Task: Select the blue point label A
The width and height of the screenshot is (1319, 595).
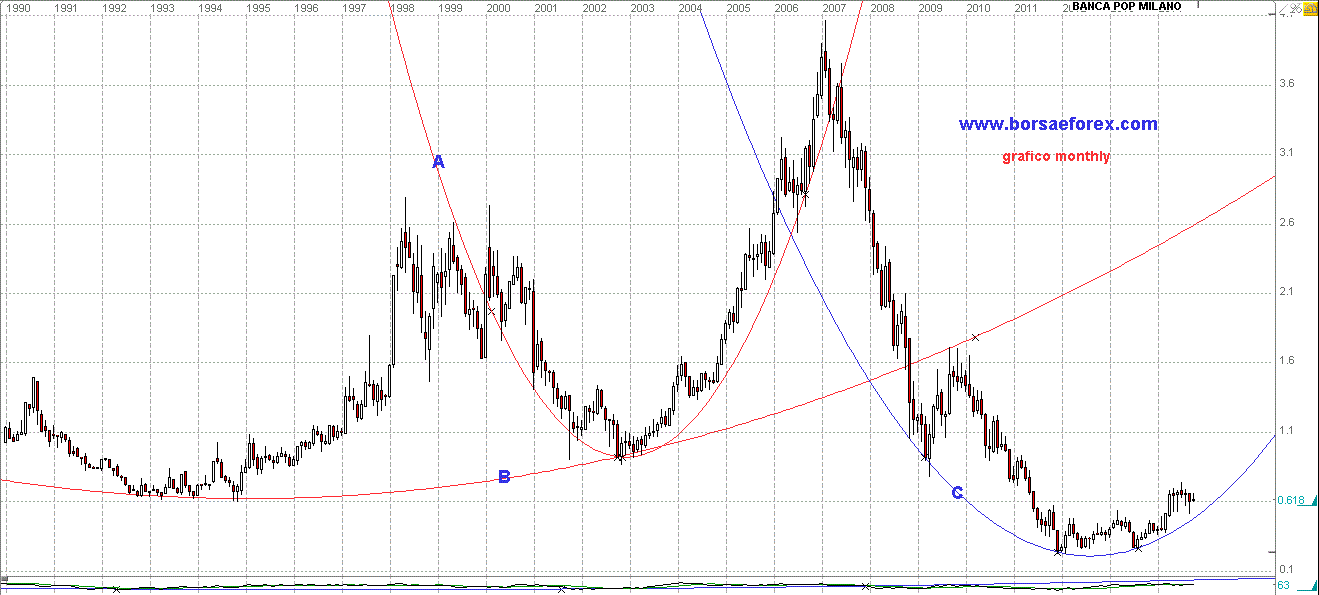Action: pyautogui.click(x=437, y=162)
